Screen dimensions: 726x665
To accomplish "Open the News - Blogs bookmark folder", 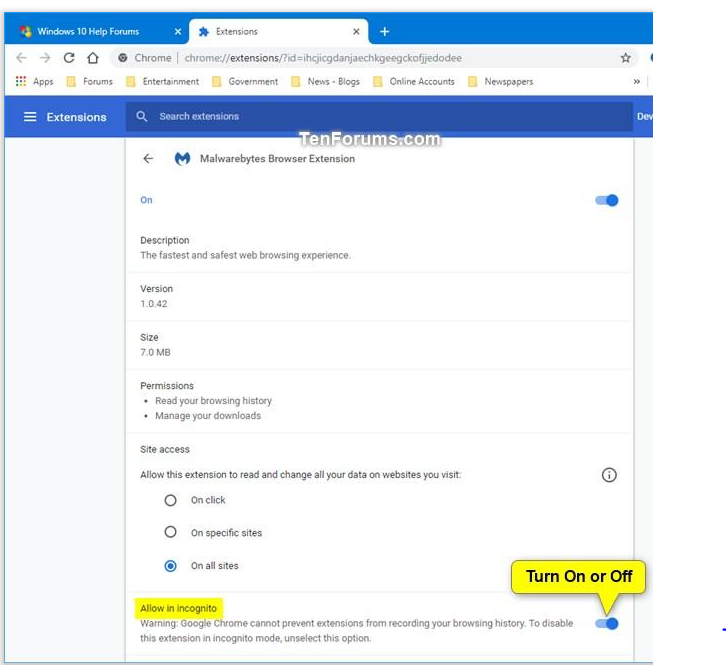I will [x=325, y=82].
